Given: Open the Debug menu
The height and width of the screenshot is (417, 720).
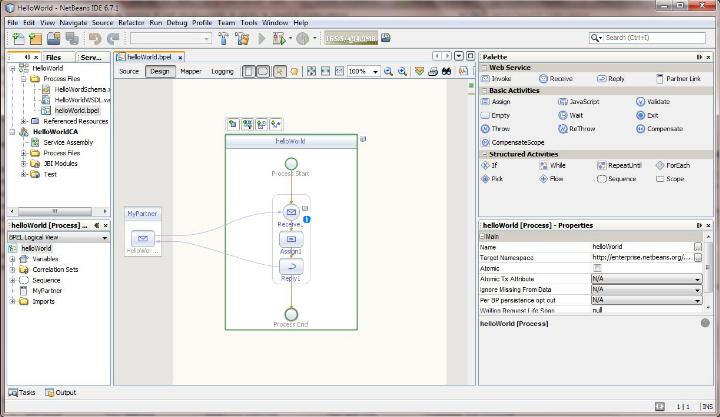Looking at the screenshot, I should pyautogui.click(x=177, y=23).
